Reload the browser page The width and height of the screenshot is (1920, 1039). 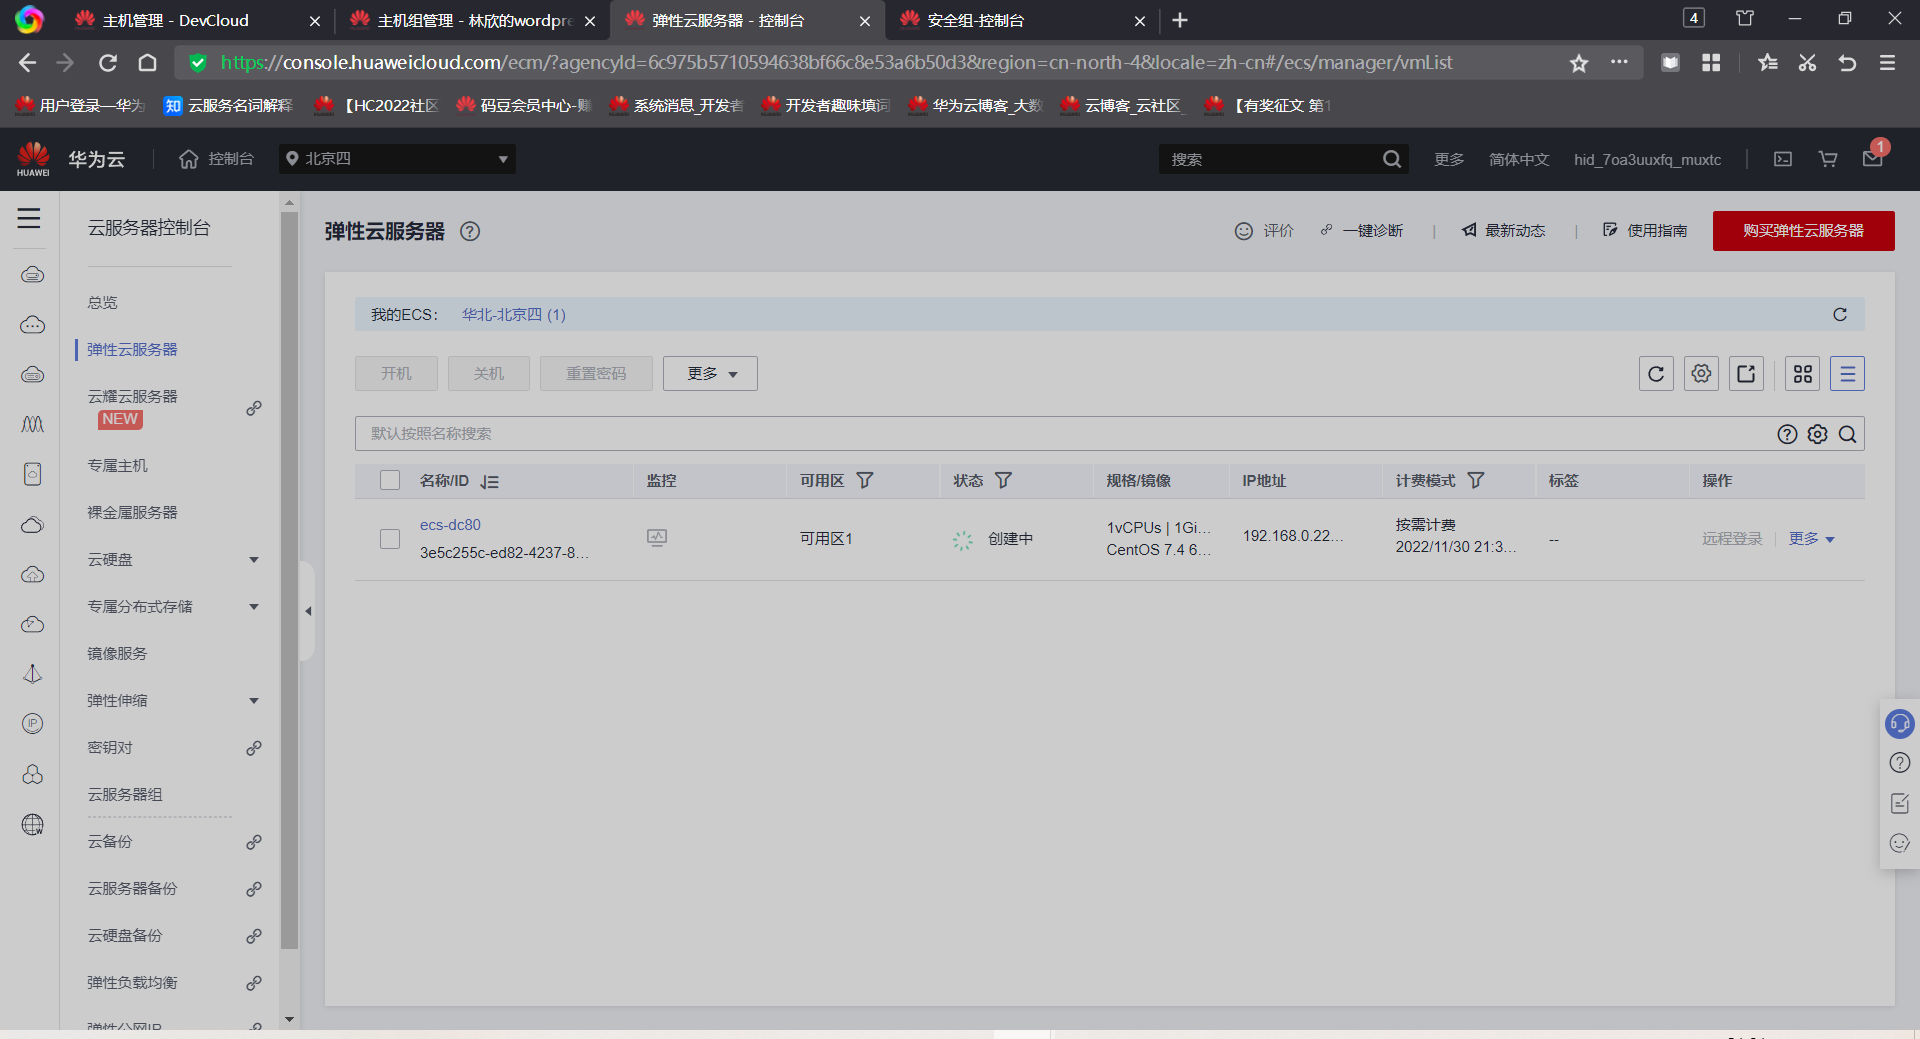[108, 63]
